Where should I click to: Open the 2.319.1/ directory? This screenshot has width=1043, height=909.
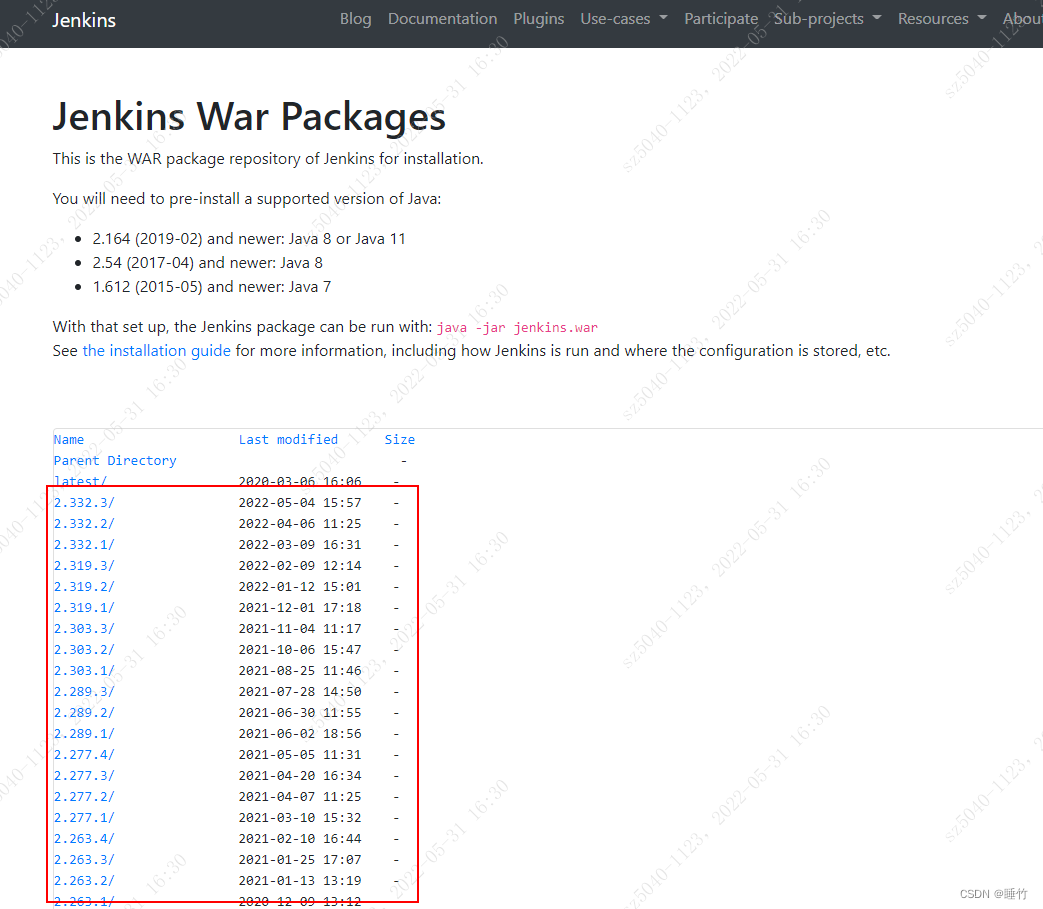[84, 608]
